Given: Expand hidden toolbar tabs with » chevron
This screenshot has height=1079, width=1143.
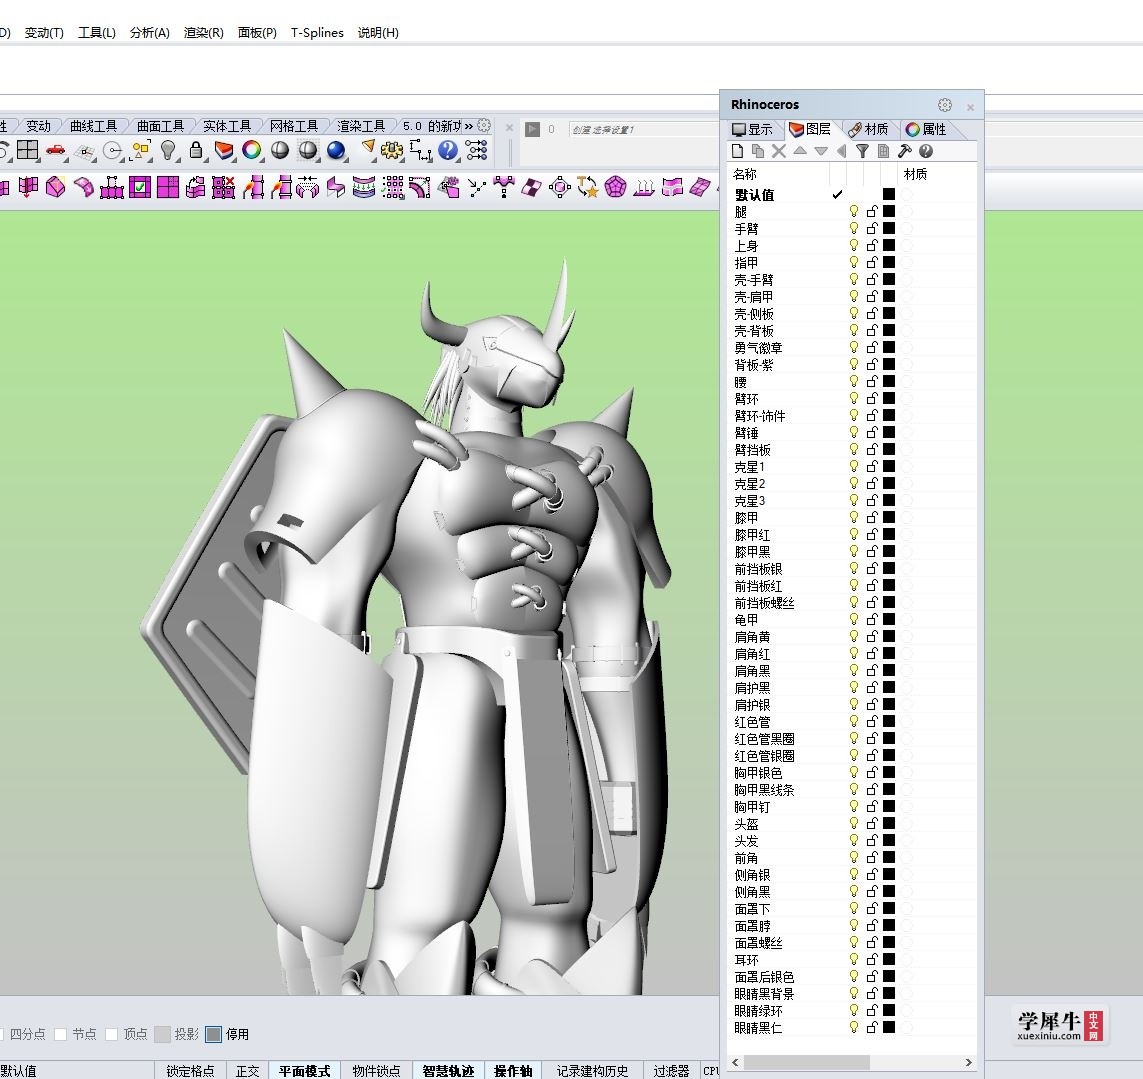Looking at the screenshot, I should coord(469,125).
